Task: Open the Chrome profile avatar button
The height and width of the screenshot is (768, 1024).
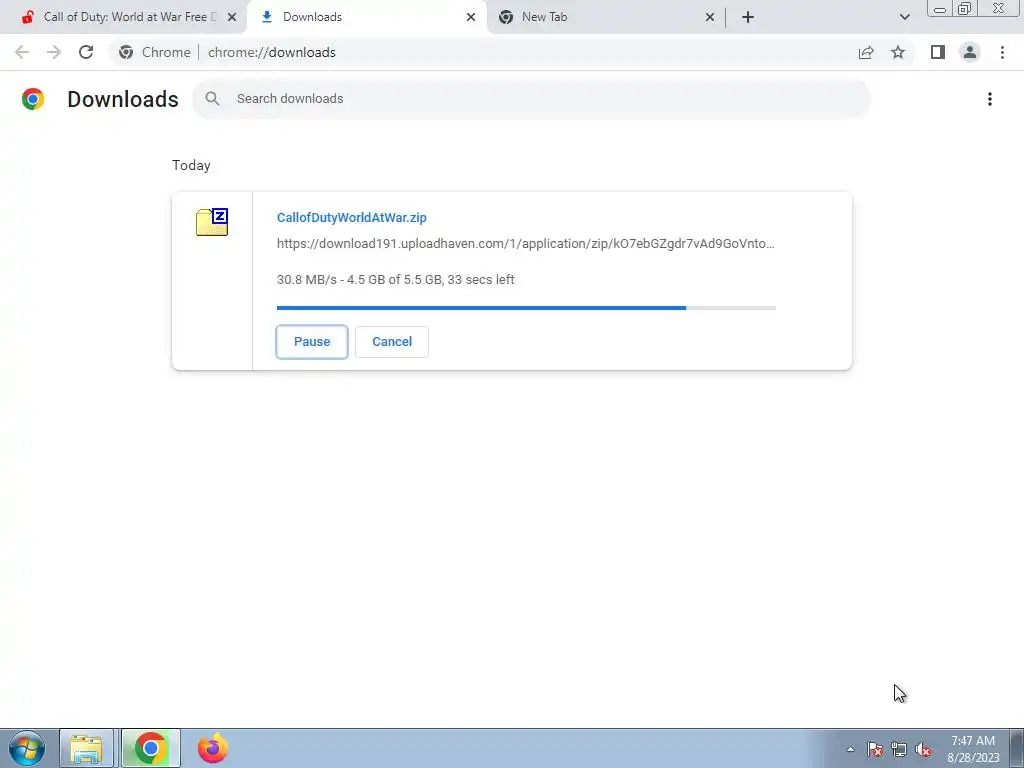Action: [970, 52]
